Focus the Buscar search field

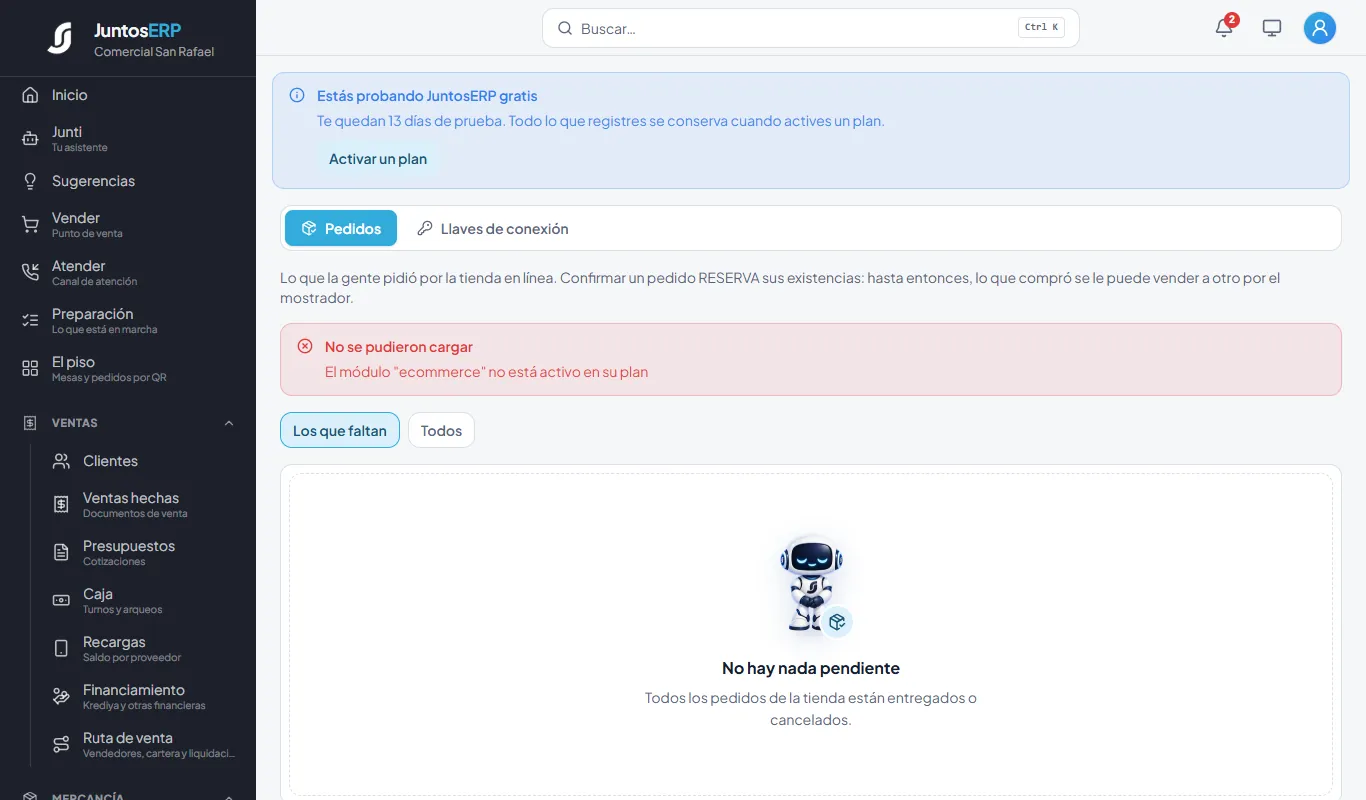tap(811, 28)
